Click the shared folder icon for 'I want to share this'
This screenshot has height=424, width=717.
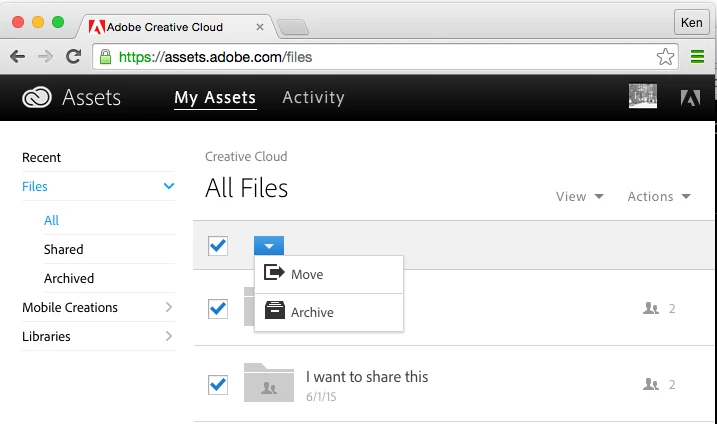tap(269, 382)
